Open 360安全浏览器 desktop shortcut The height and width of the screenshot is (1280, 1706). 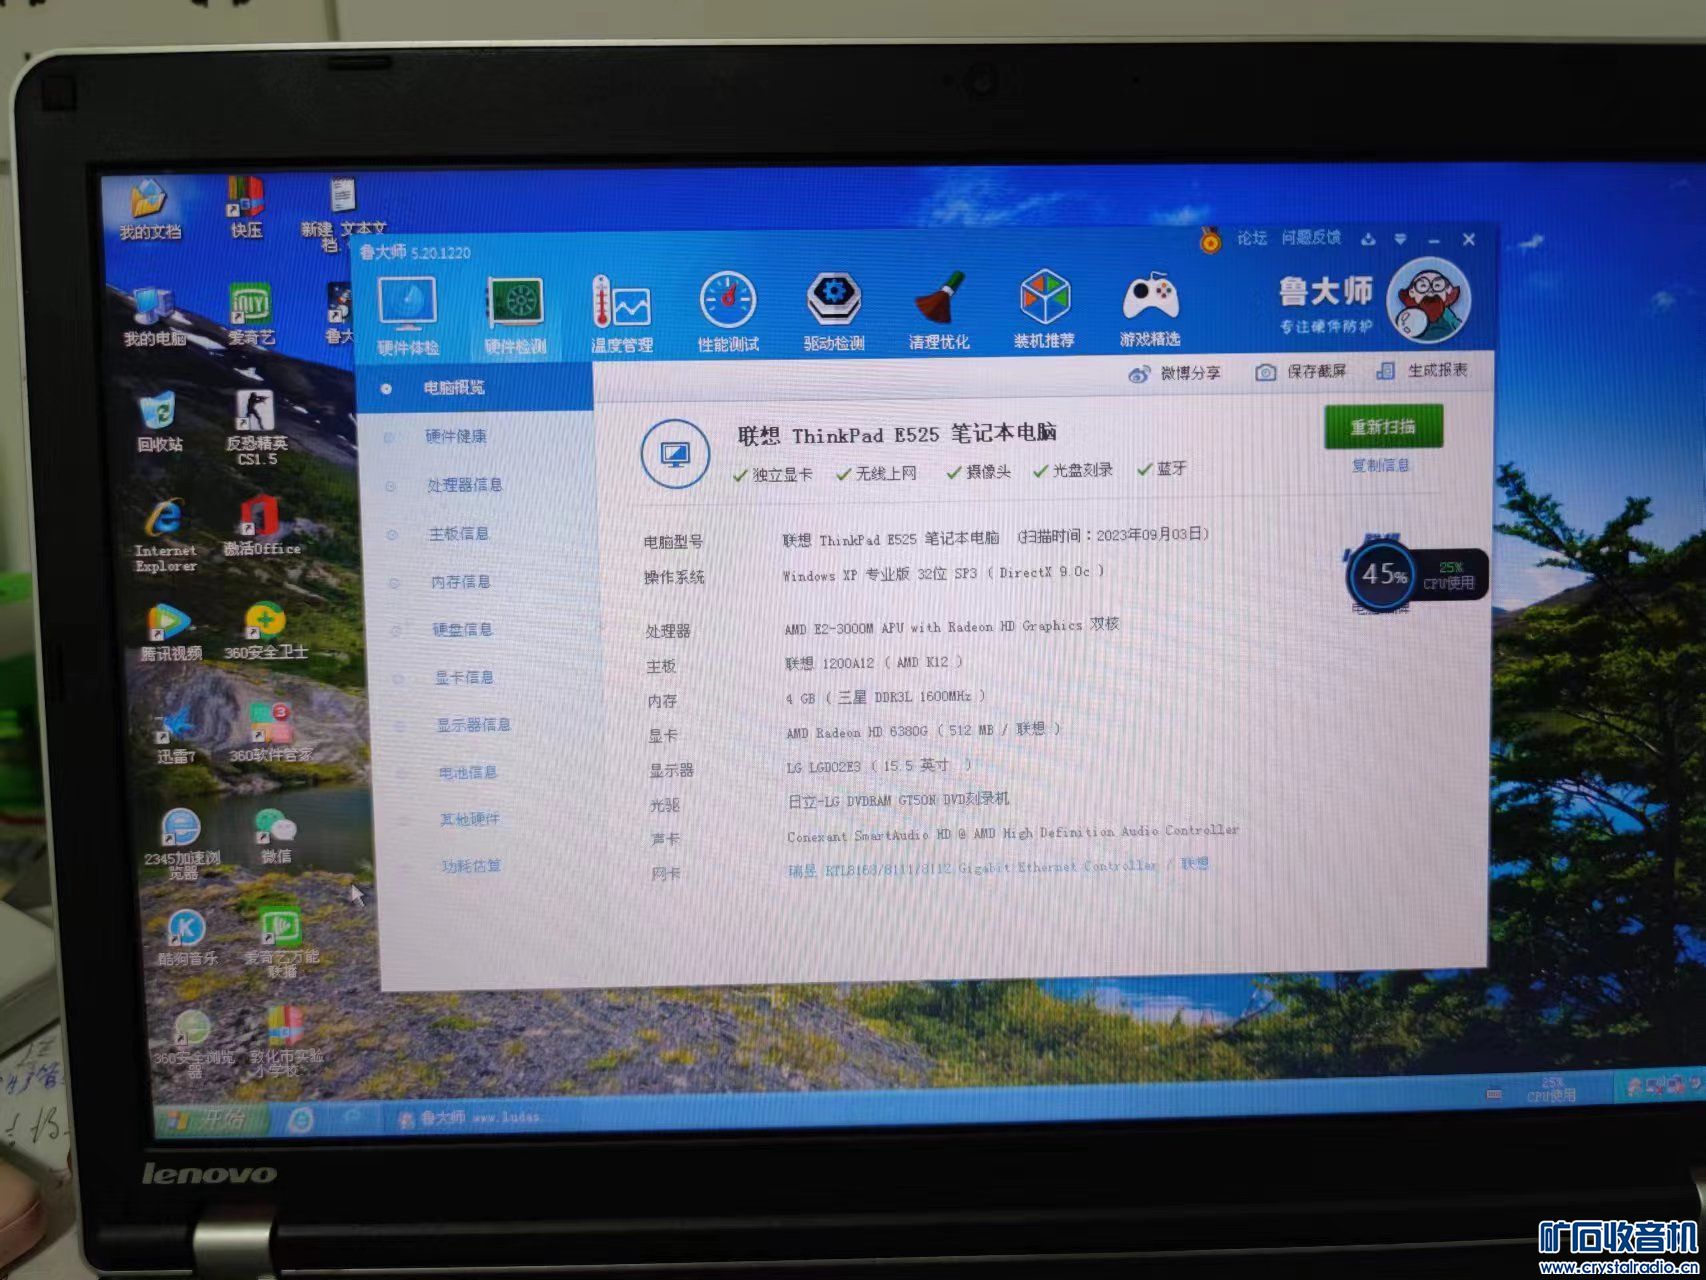point(193,1044)
